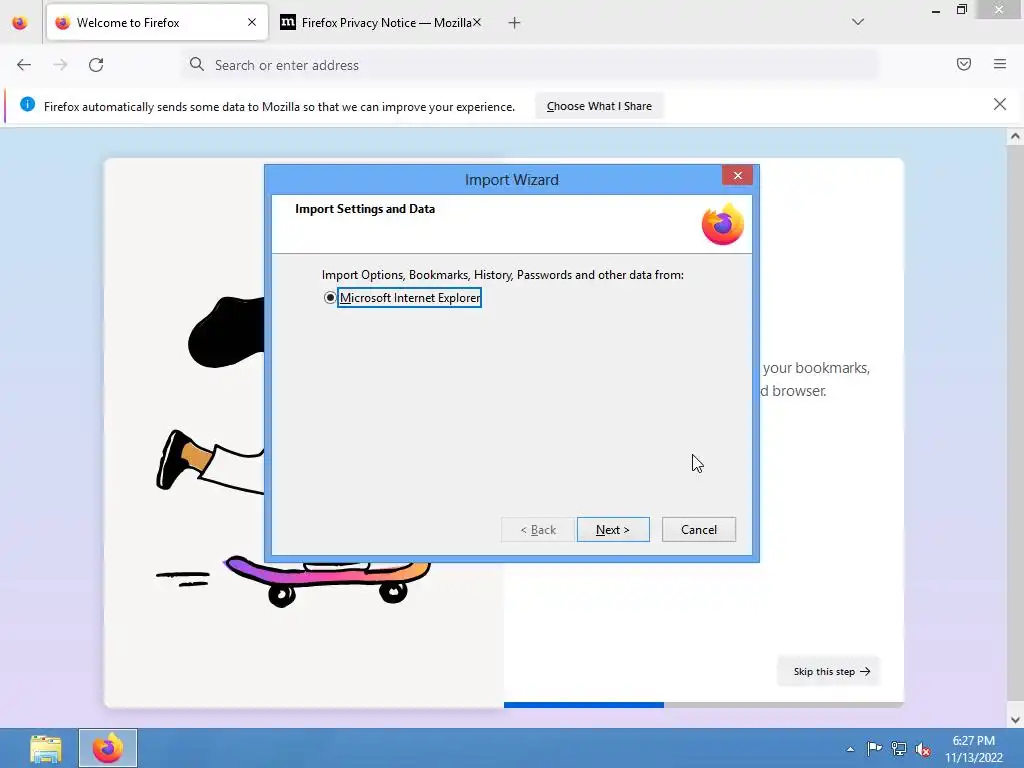Image resolution: width=1024 pixels, height=768 pixels.
Task: Click the info icon in notification bar
Action: [27, 104]
